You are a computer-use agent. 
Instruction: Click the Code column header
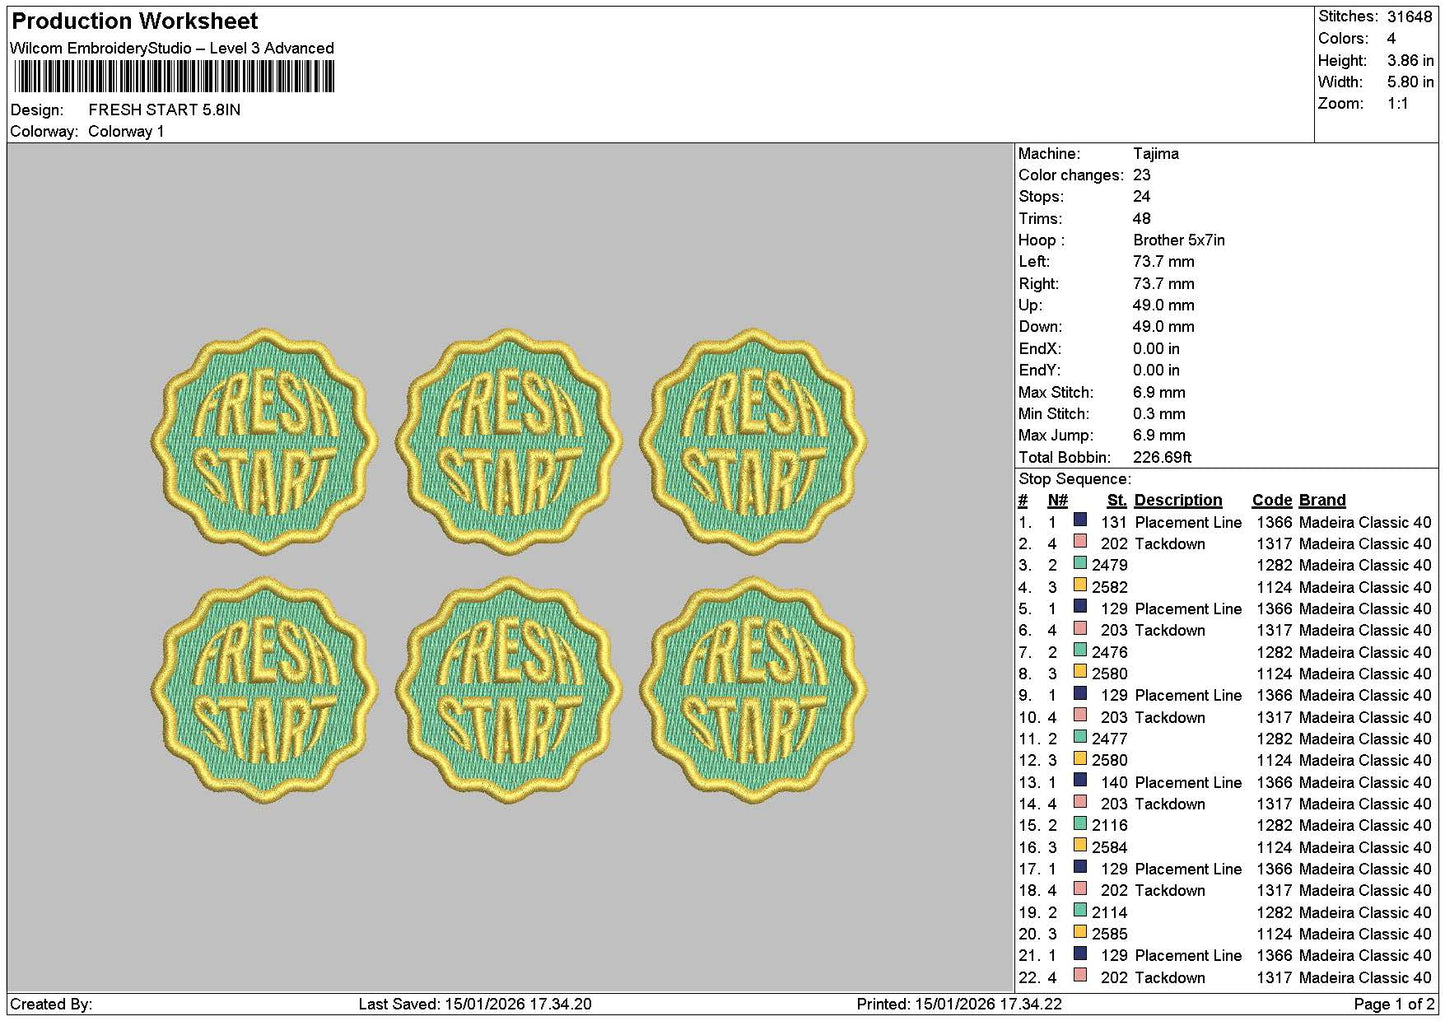(x=1272, y=500)
